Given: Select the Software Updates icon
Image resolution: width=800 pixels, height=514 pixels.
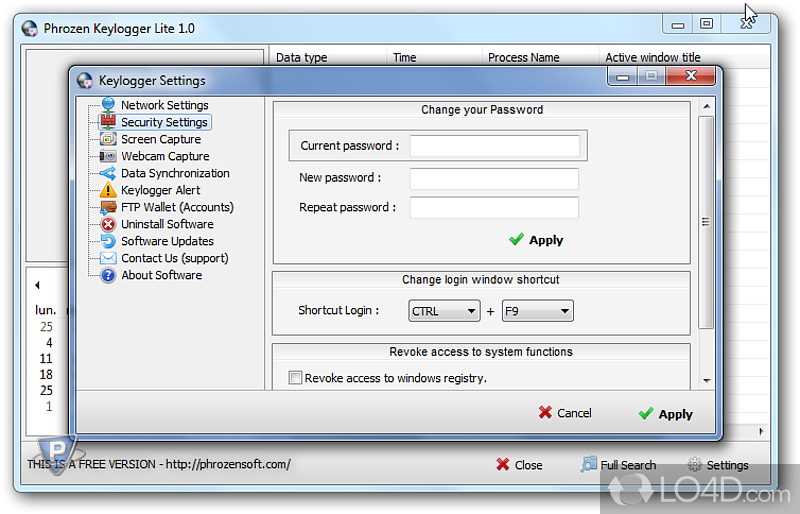Looking at the screenshot, I should (x=108, y=241).
